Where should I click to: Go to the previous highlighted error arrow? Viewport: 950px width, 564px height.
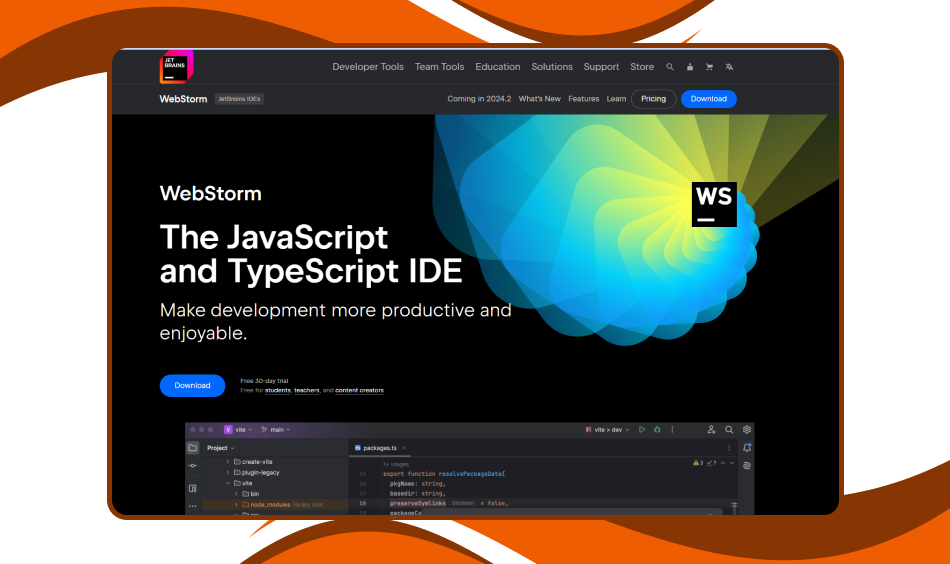pos(723,463)
